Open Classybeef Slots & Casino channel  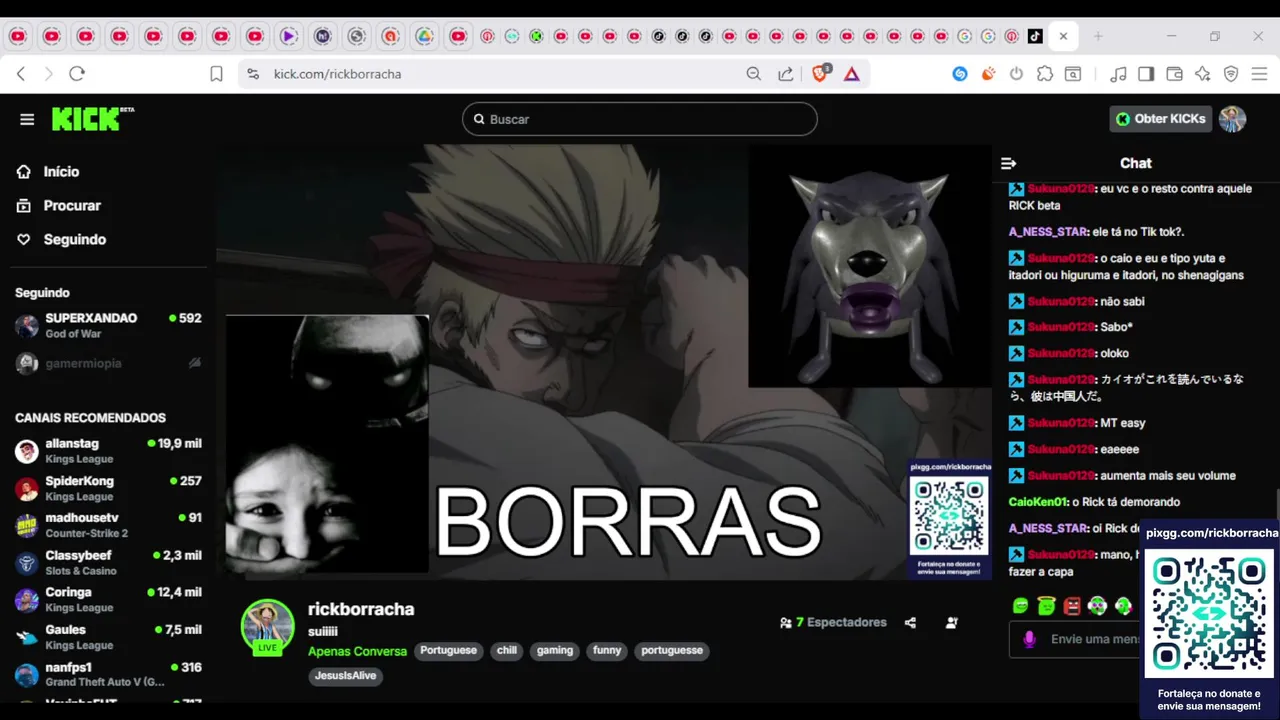(x=108, y=562)
